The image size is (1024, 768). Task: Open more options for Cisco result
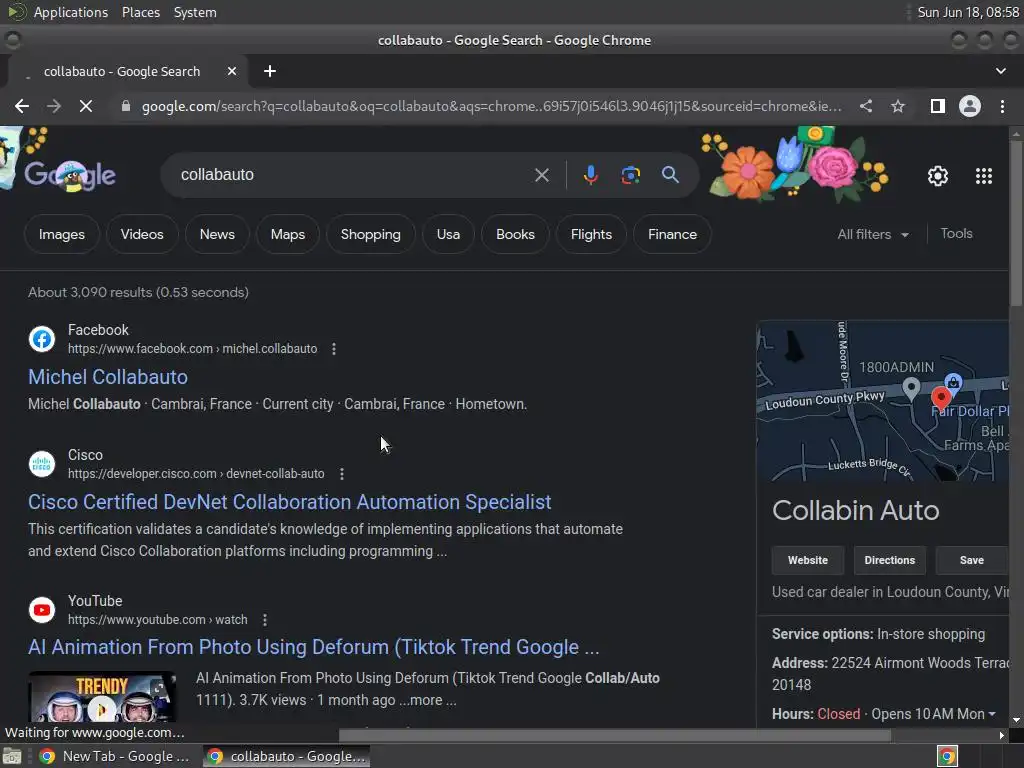(342, 474)
